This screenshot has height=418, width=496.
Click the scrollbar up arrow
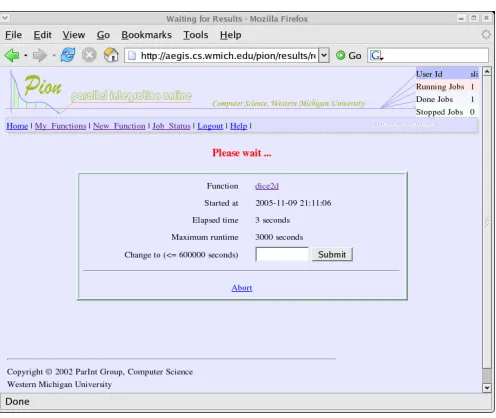point(487,71)
